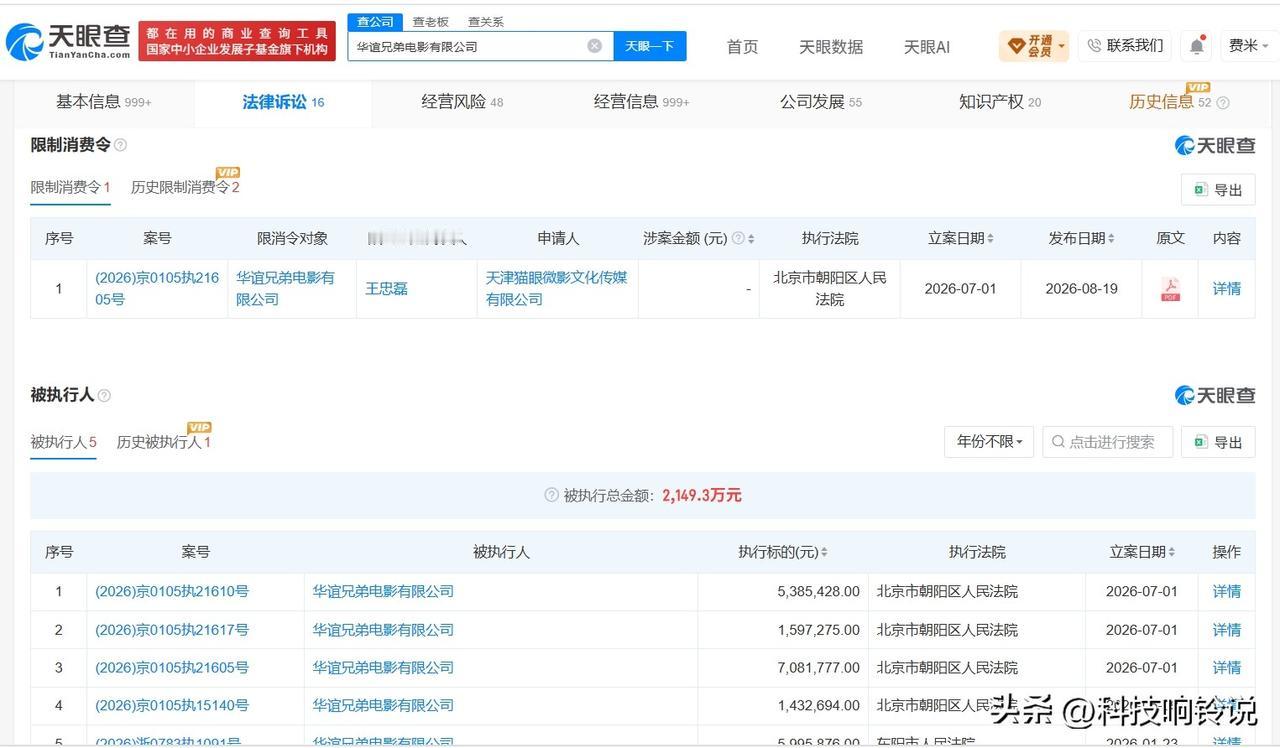This screenshot has width=1280, height=748.
Task: Open 经营风险 tab
Action: pyautogui.click(x=462, y=102)
